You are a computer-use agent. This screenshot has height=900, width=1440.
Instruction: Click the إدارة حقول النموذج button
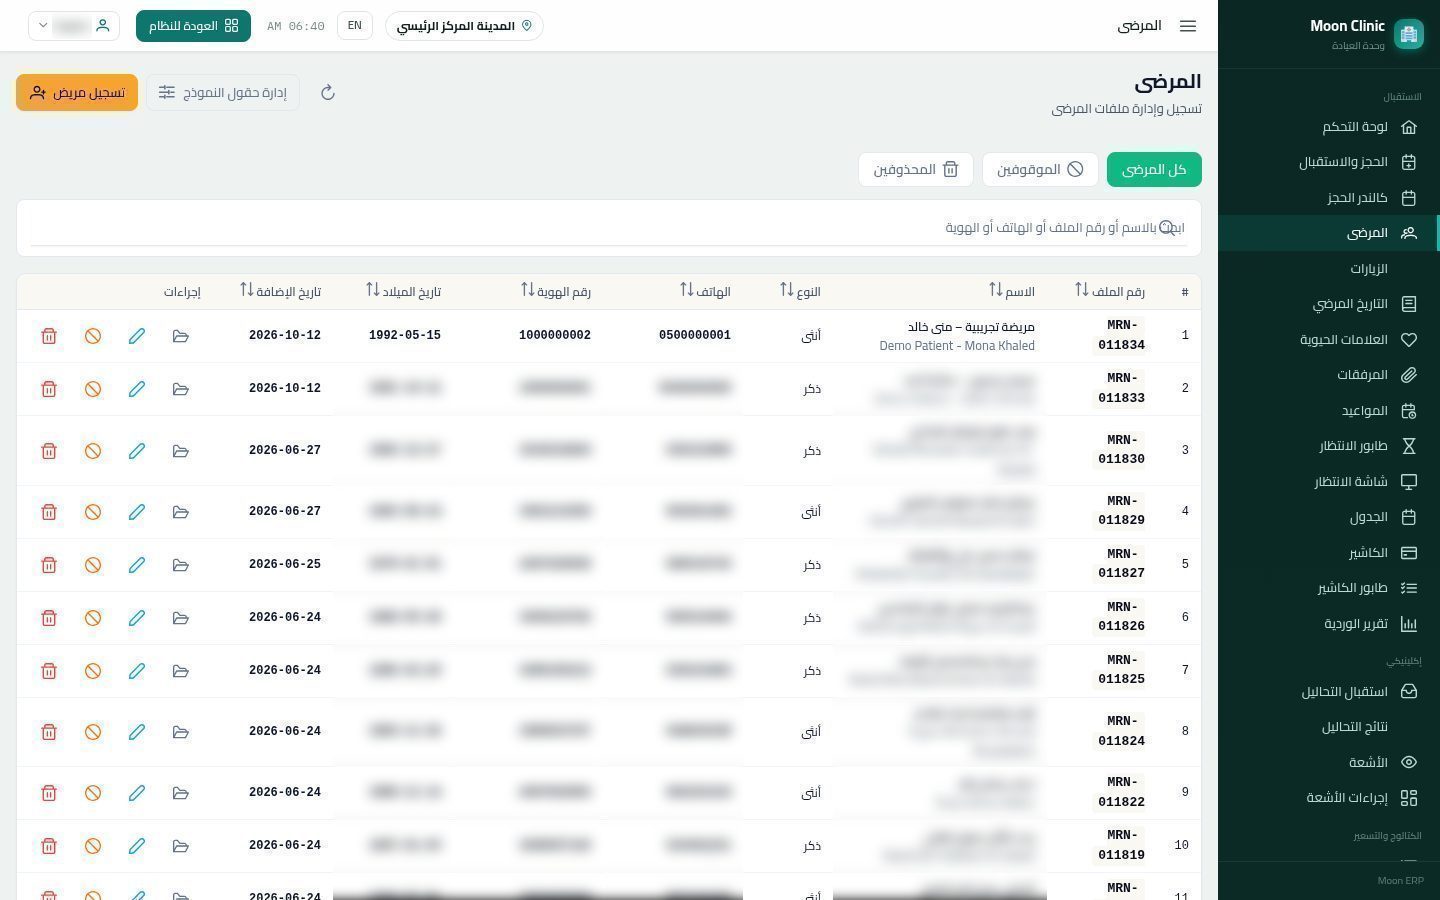223,93
